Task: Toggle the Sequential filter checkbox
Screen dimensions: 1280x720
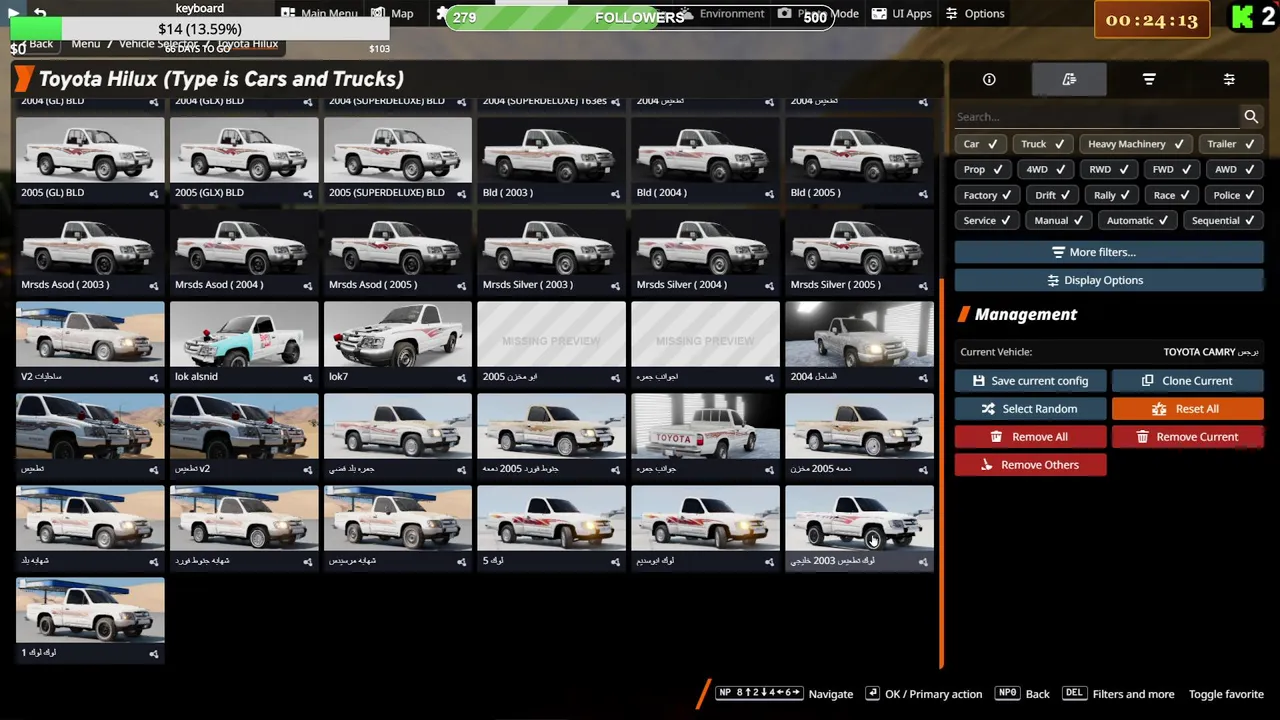Action: [1223, 221]
